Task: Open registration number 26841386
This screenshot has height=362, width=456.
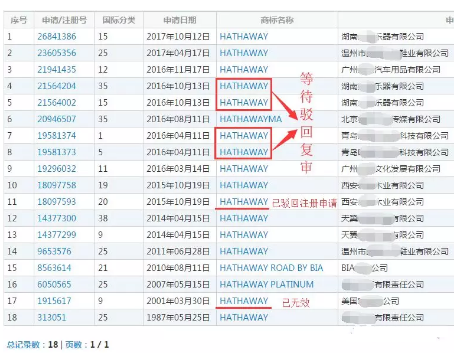Action: pos(57,36)
